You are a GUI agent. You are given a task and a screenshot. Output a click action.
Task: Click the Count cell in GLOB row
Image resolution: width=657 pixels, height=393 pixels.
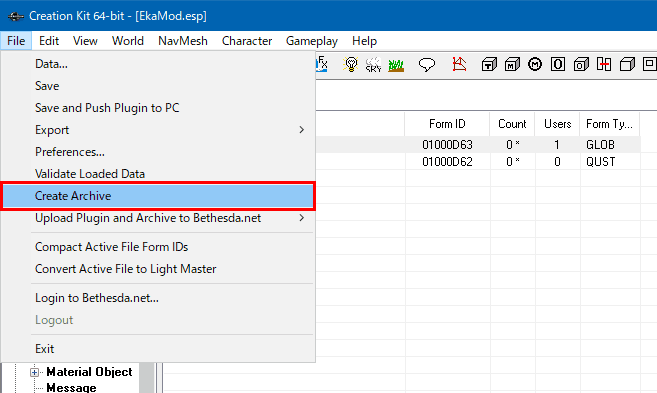tap(512, 145)
